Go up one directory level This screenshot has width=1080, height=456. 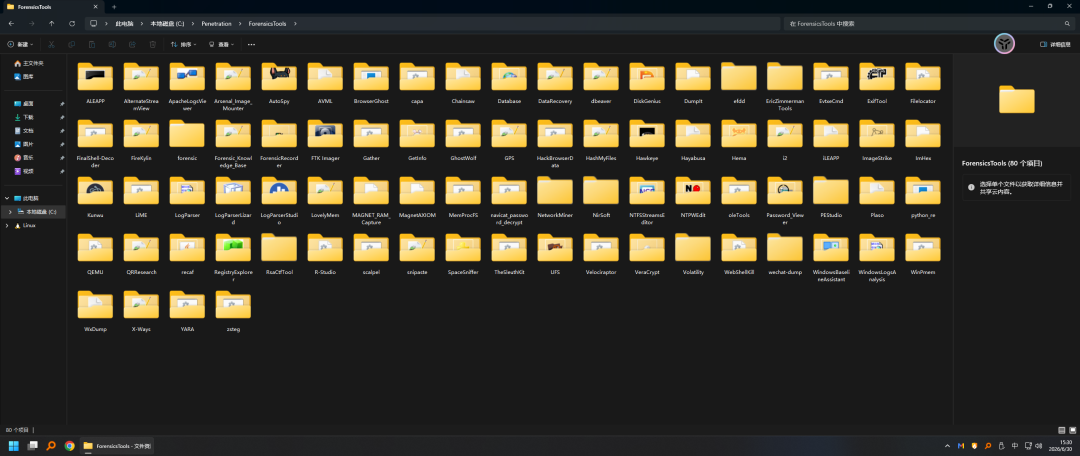(x=52, y=23)
